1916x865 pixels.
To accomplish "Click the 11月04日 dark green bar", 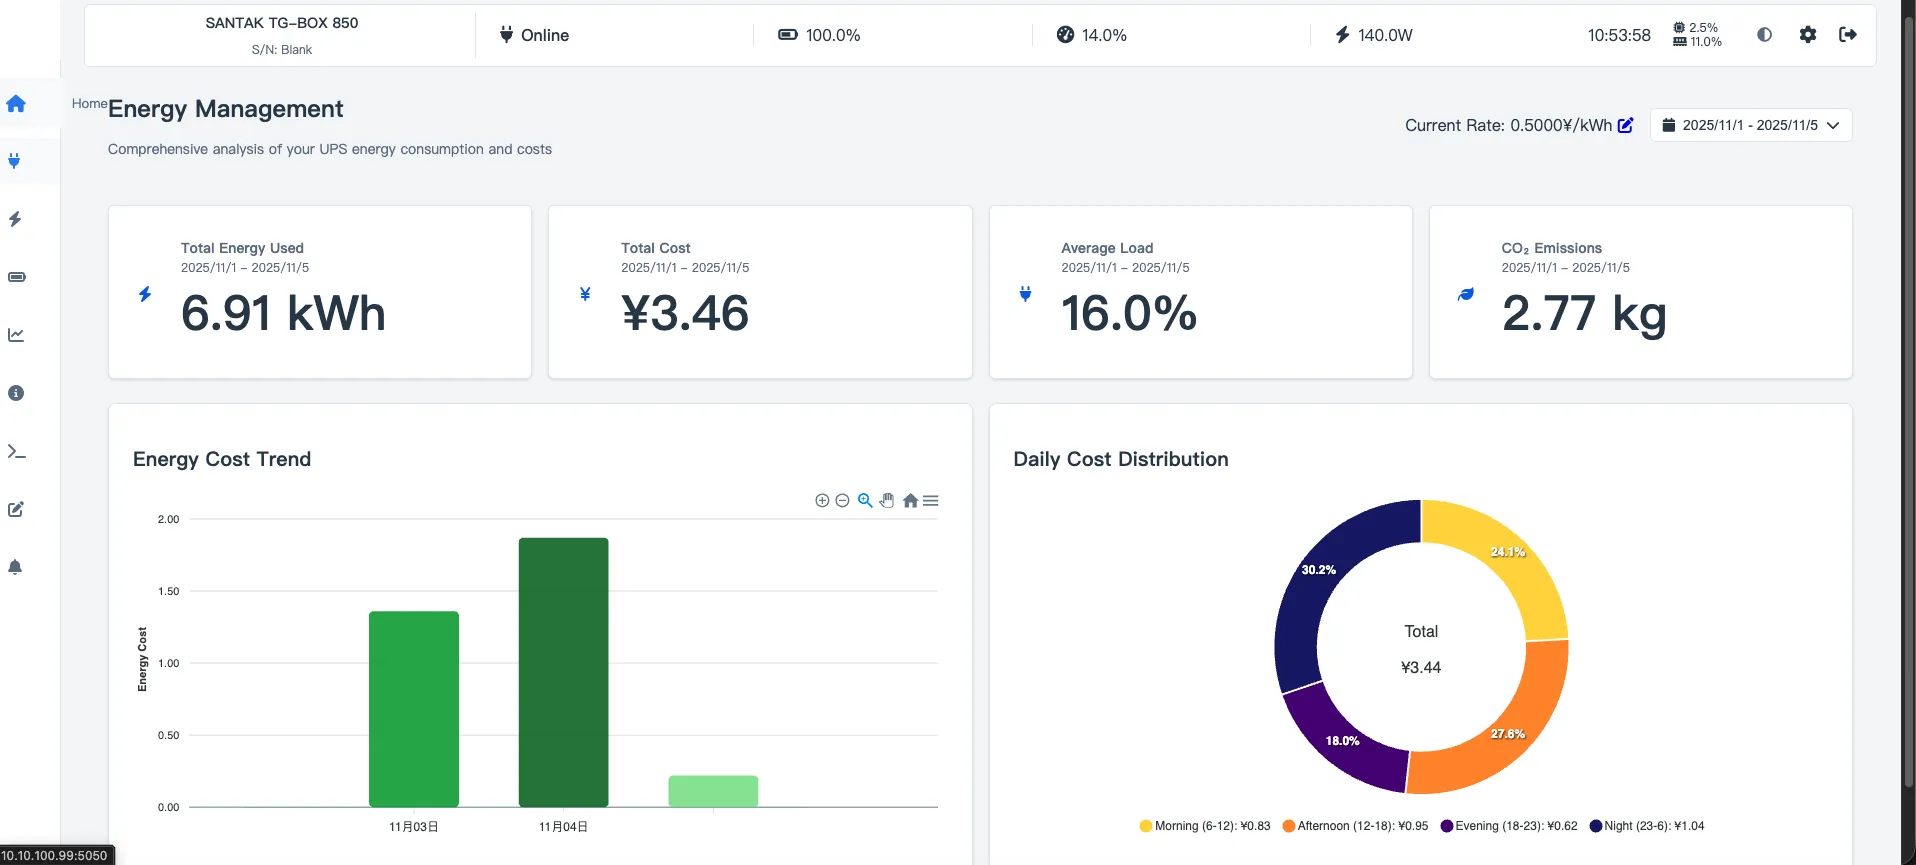I will pos(563,672).
